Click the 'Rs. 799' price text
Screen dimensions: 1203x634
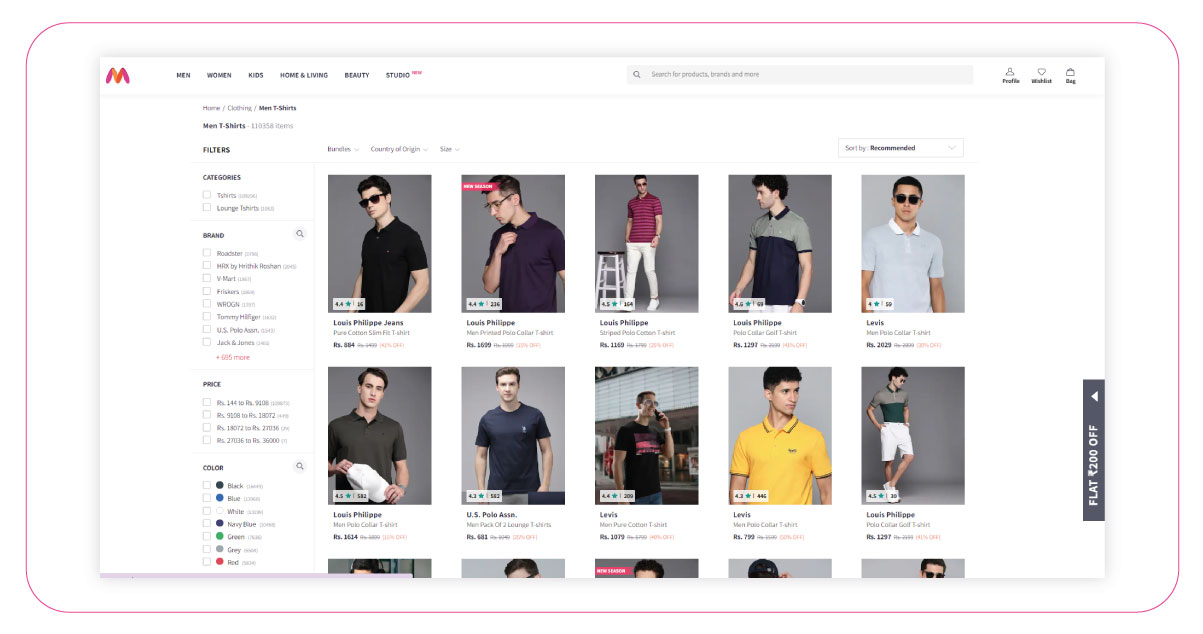click(x=744, y=537)
